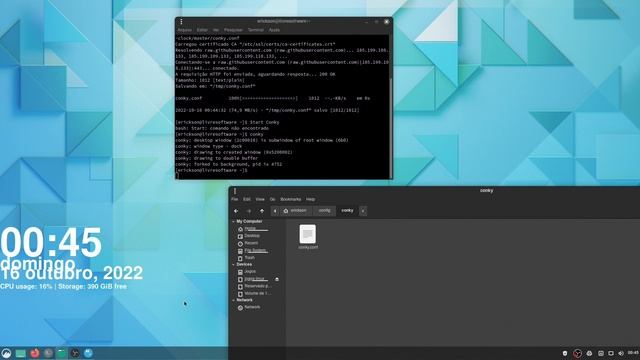Open the terminal window menu dots

pos(181,22)
